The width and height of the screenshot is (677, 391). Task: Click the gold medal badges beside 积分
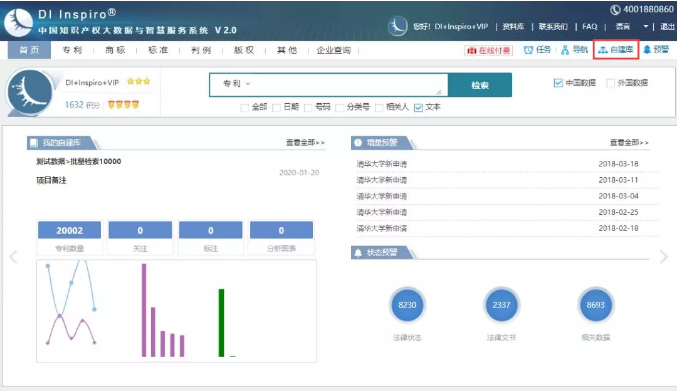pyautogui.click(x=123, y=104)
